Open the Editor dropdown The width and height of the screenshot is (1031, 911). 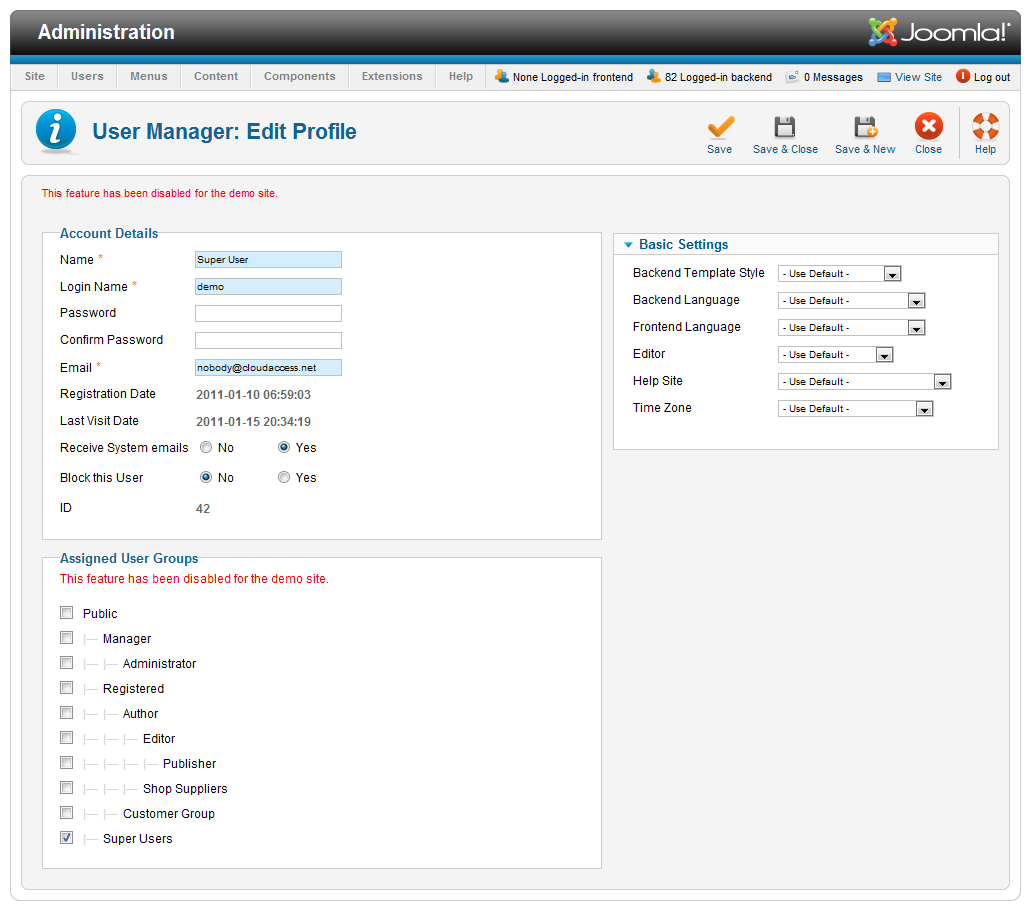click(x=835, y=355)
